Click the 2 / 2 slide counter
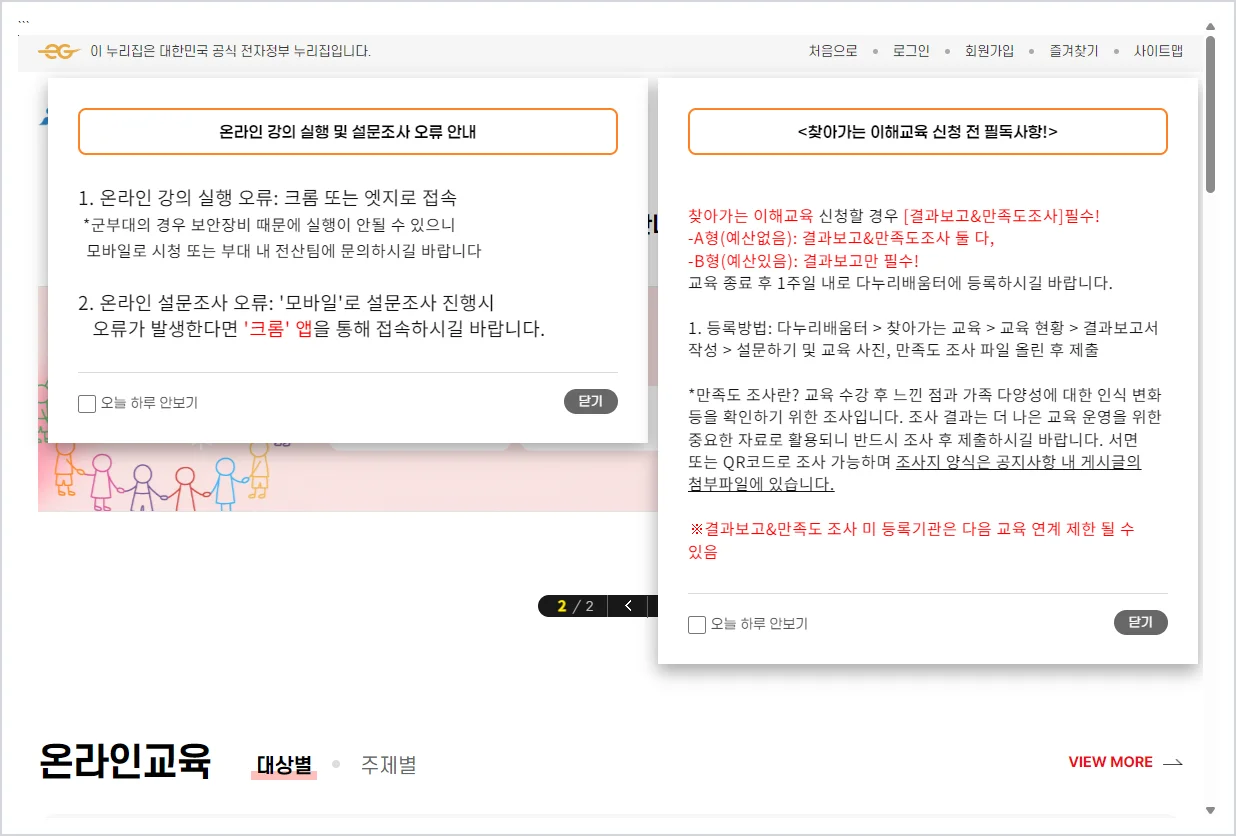Screen dimensions: 1236x836 [x=575, y=606]
